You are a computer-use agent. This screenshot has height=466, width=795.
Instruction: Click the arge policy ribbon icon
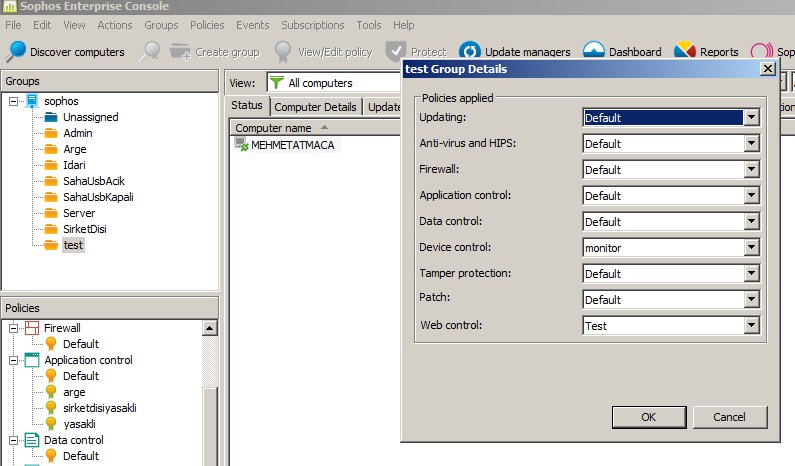coord(51,391)
